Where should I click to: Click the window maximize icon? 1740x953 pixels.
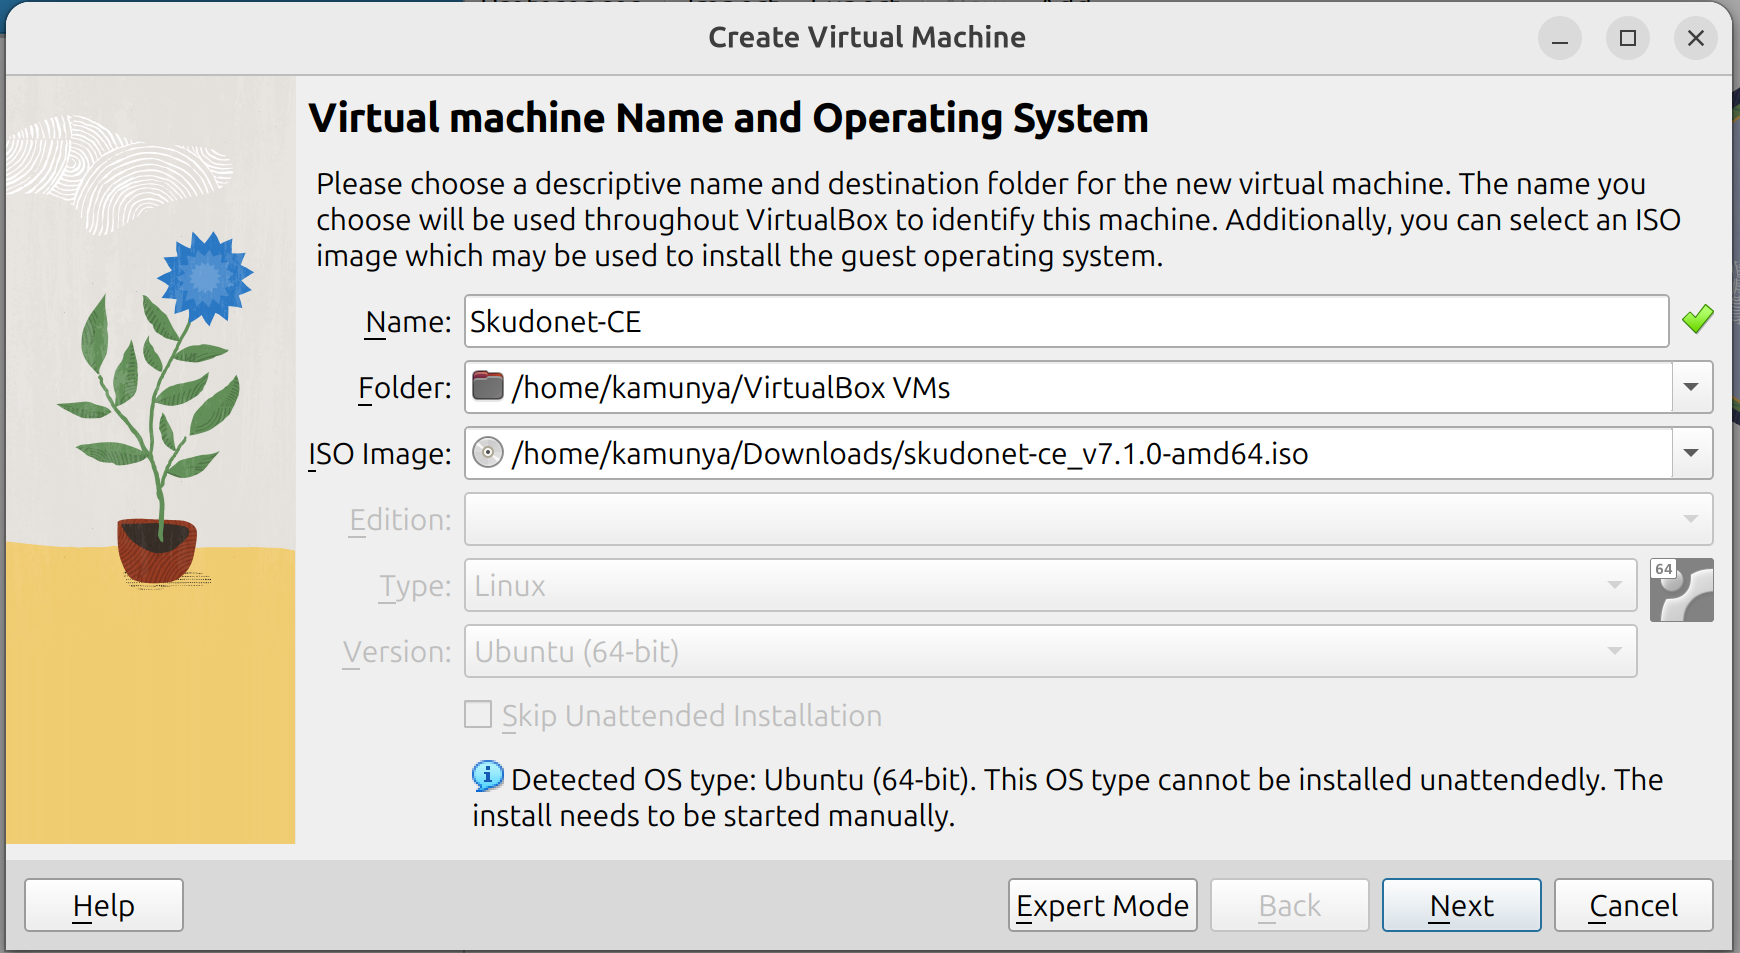(x=1627, y=38)
